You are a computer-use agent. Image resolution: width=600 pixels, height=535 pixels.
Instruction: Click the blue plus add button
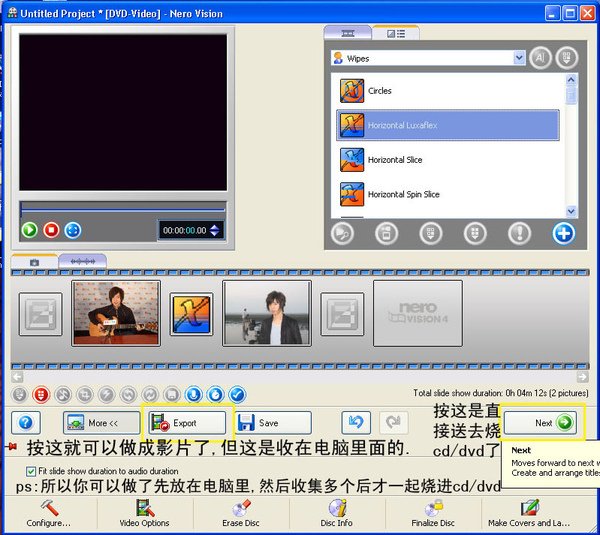[x=564, y=233]
